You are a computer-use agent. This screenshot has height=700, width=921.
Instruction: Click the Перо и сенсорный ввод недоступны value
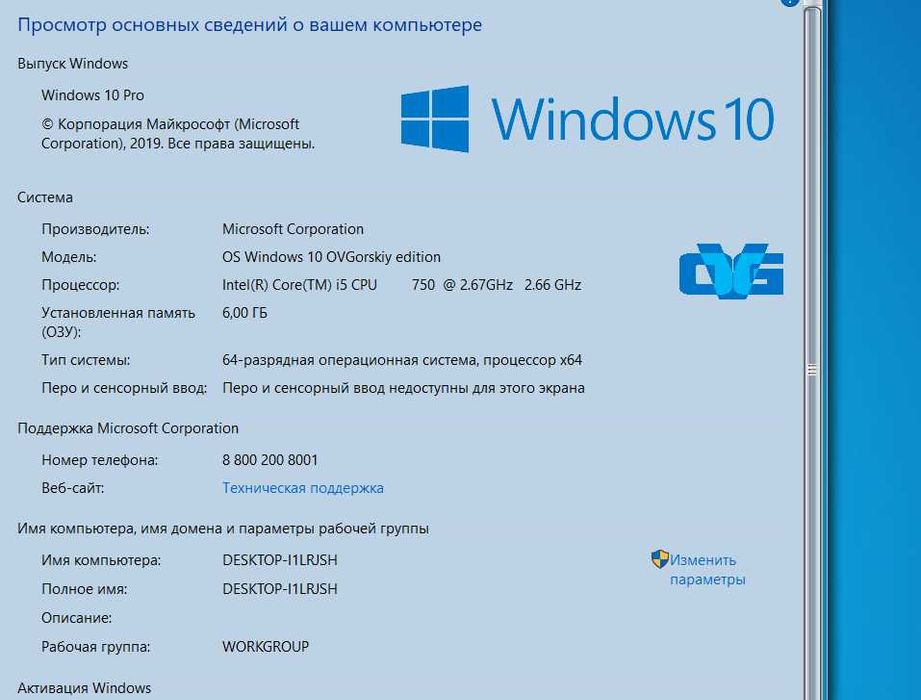404,388
